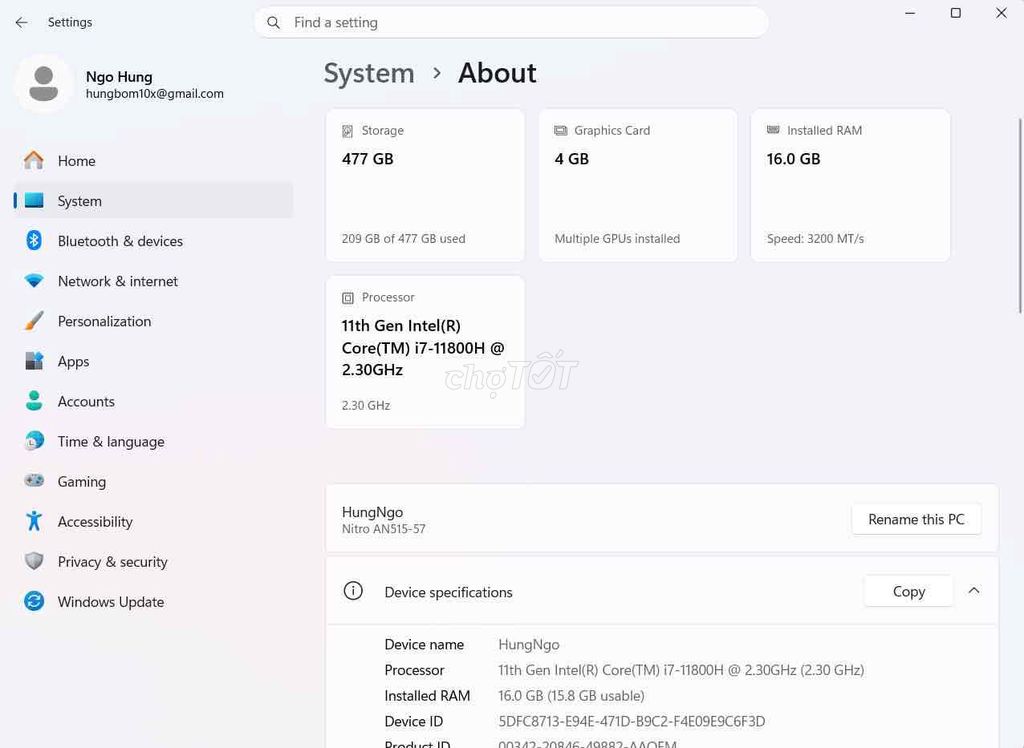This screenshot has height=748, width=1024.
Task: Click the Apps icon in sidebar
Action: pyautogui.click(x=34, y=361)
